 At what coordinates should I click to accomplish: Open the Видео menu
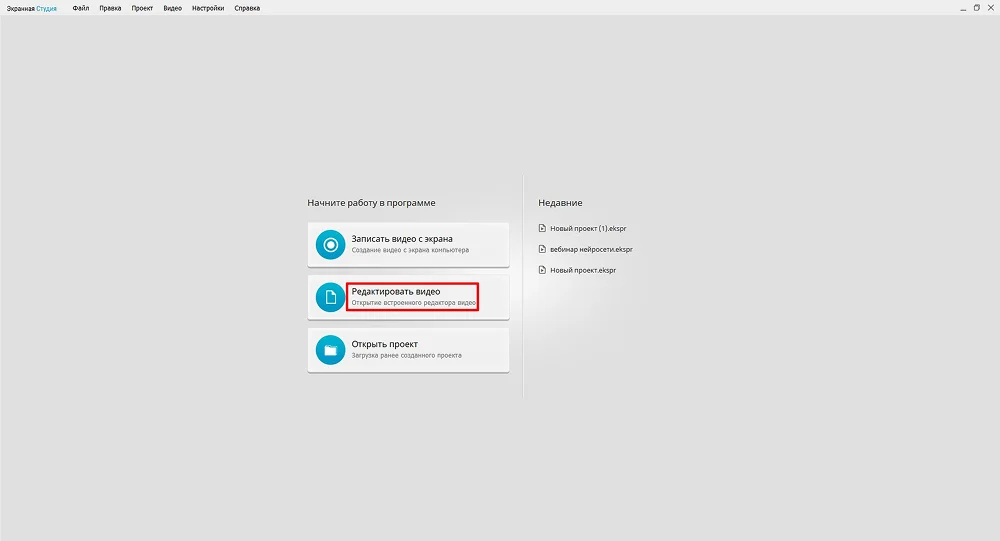tap(173, 8)
